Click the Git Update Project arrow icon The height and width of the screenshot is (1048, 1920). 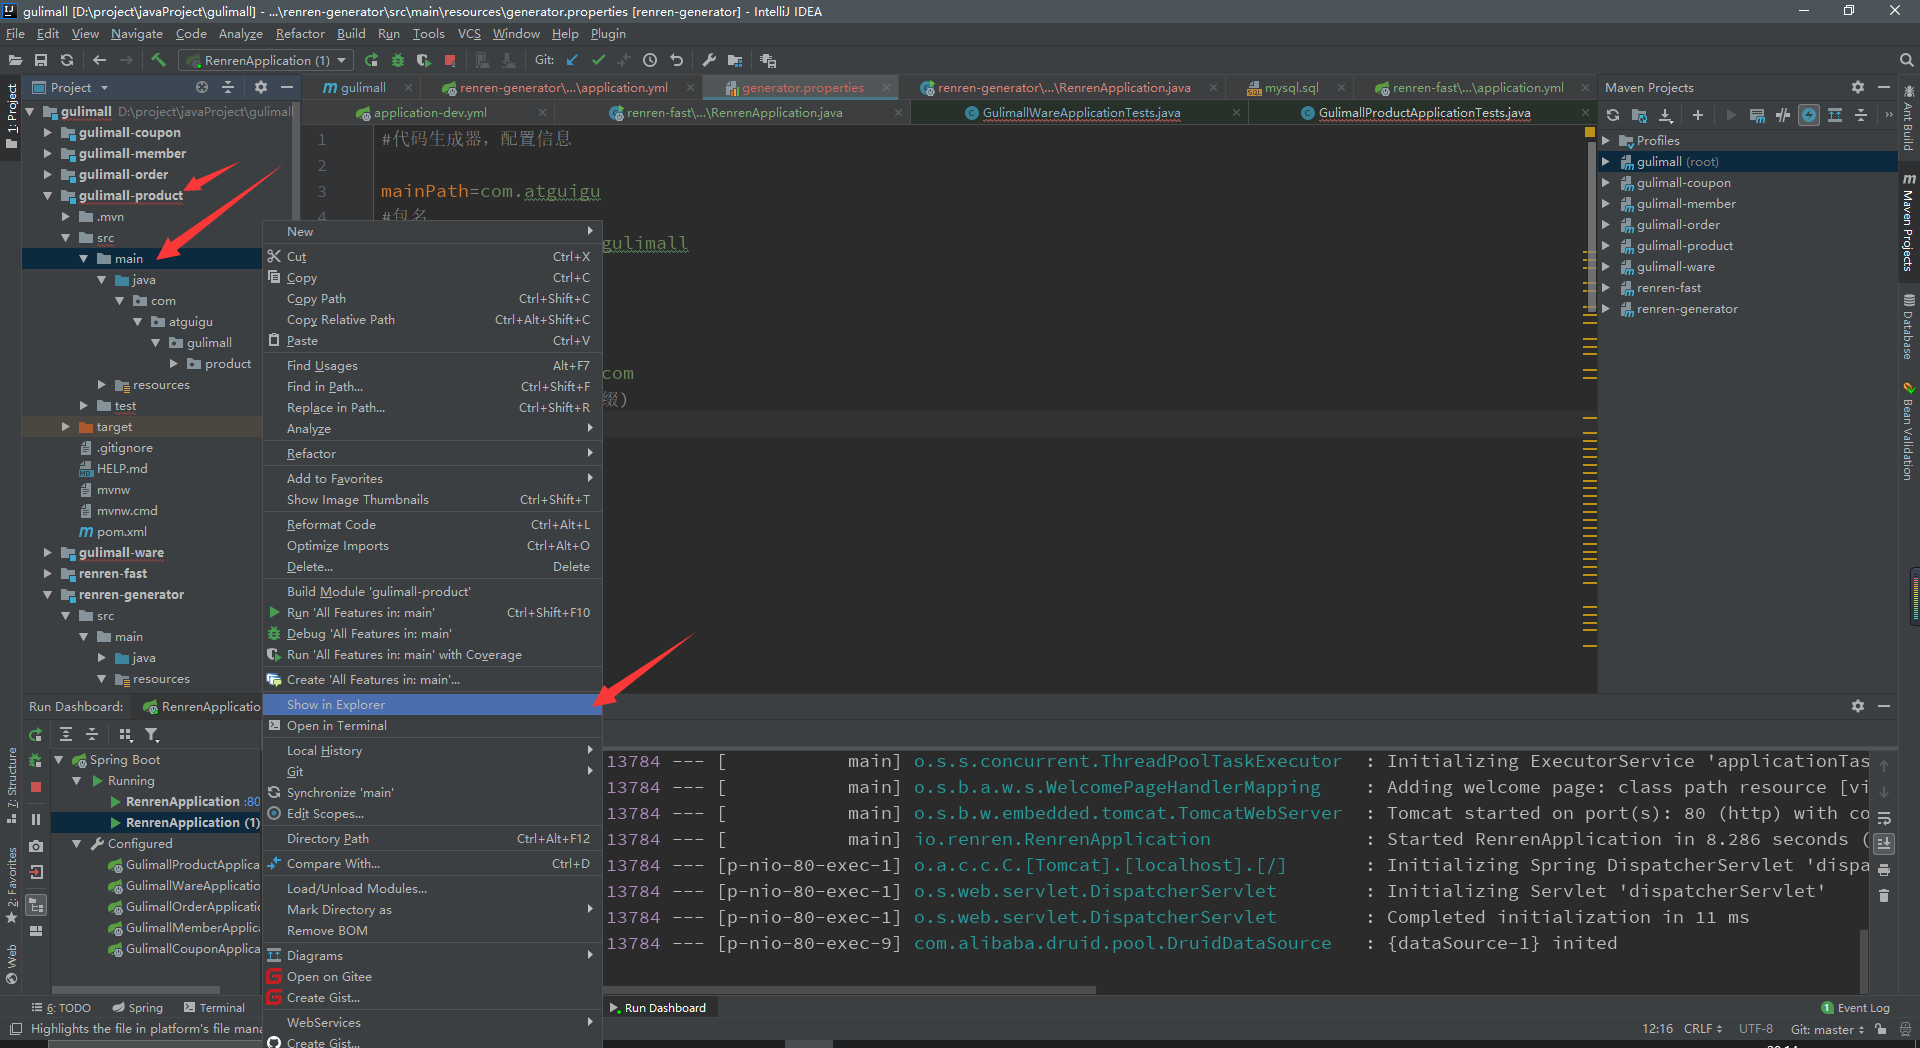click(x=572, y=60)
